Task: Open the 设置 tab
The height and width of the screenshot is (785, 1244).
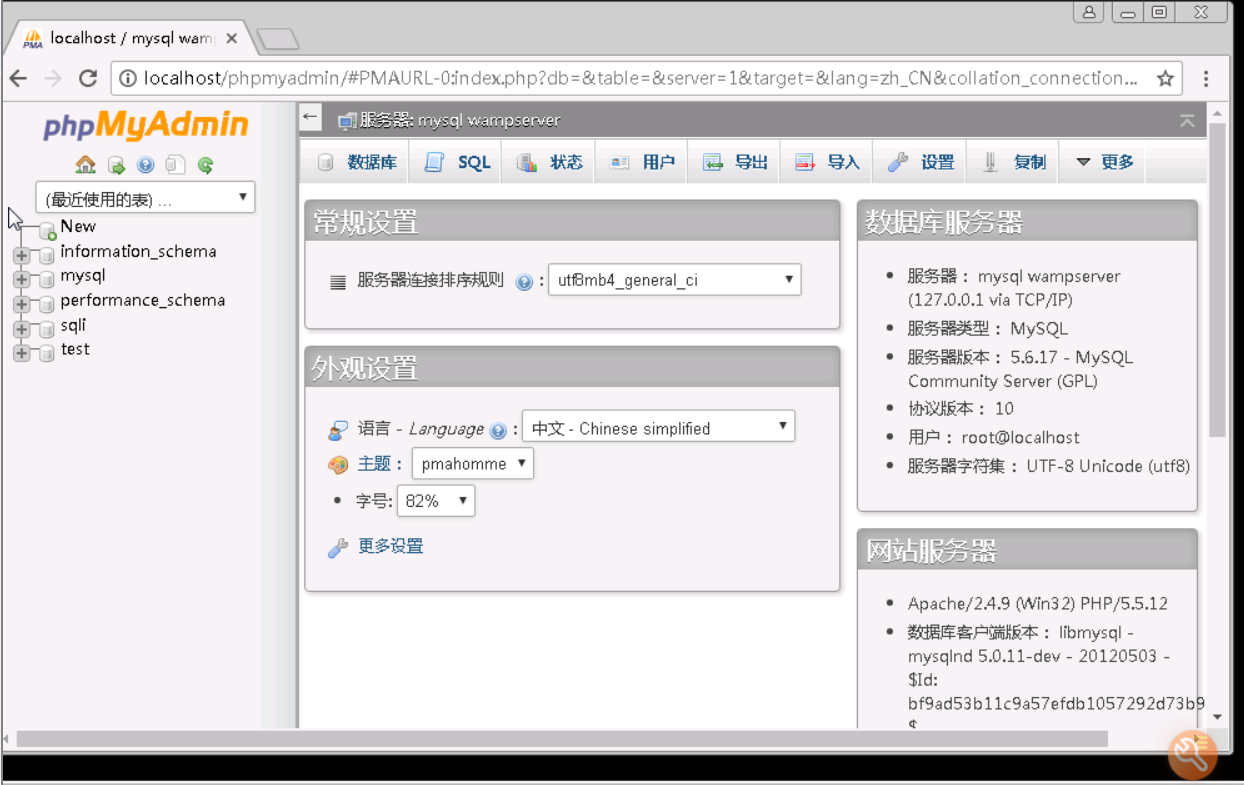Action: pos(919,162)
